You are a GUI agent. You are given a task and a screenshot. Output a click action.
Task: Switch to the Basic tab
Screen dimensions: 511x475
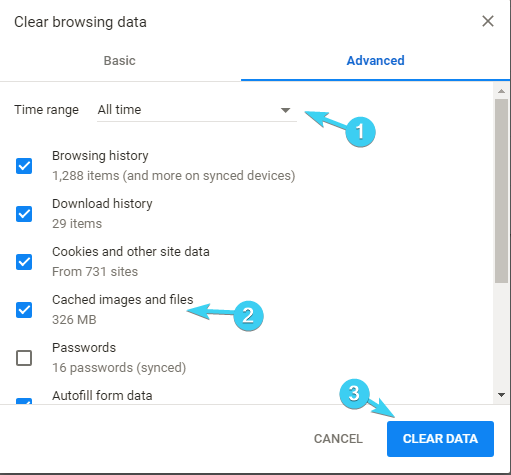[x=120, y=61]
